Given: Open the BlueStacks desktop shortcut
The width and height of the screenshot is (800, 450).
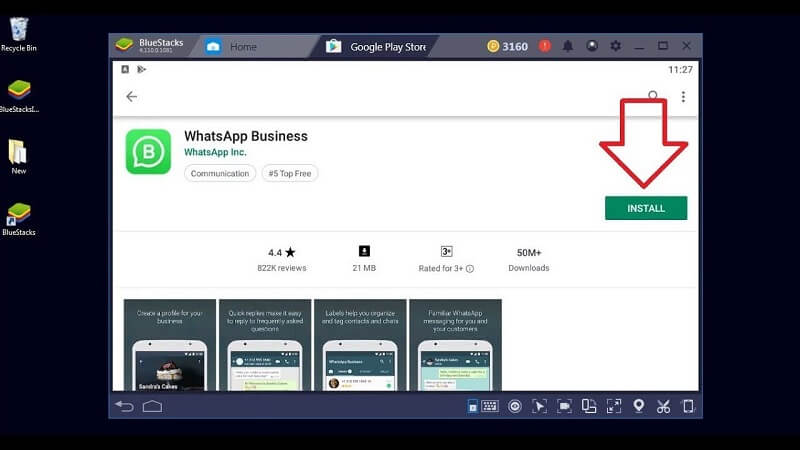Looking at the screenshot, I should coord(19,219).
